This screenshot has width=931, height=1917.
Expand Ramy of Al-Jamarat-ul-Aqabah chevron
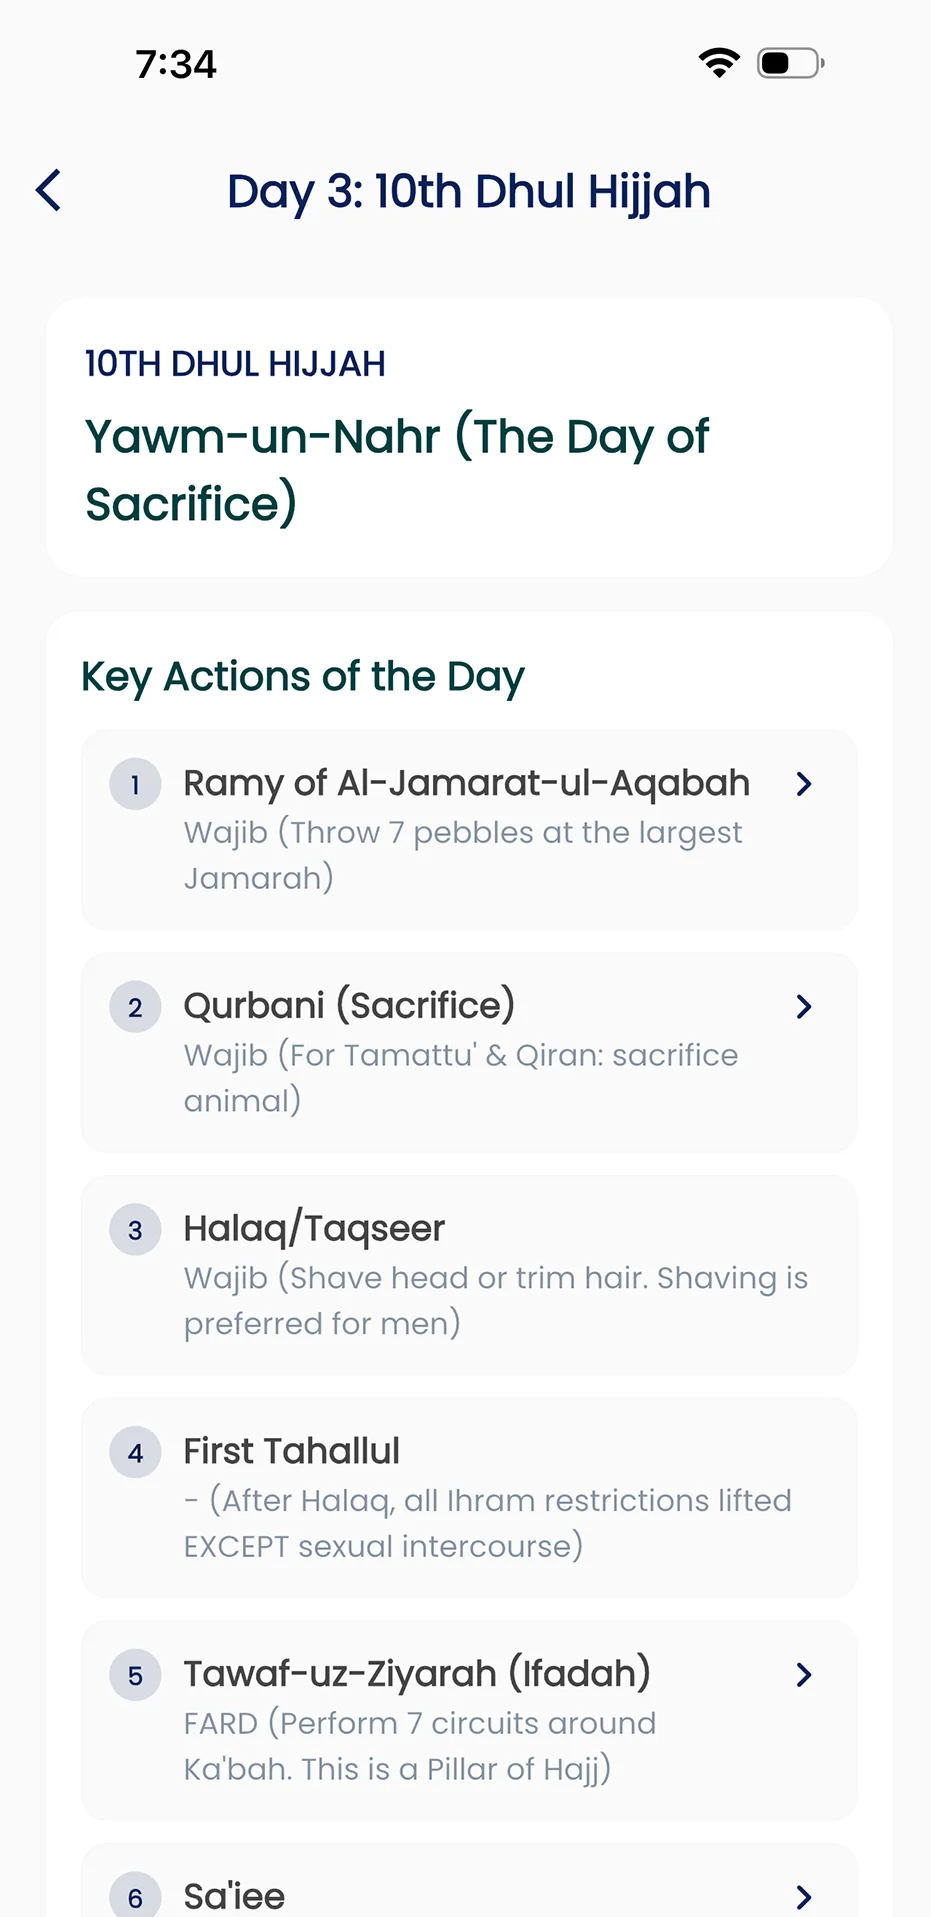804,784
